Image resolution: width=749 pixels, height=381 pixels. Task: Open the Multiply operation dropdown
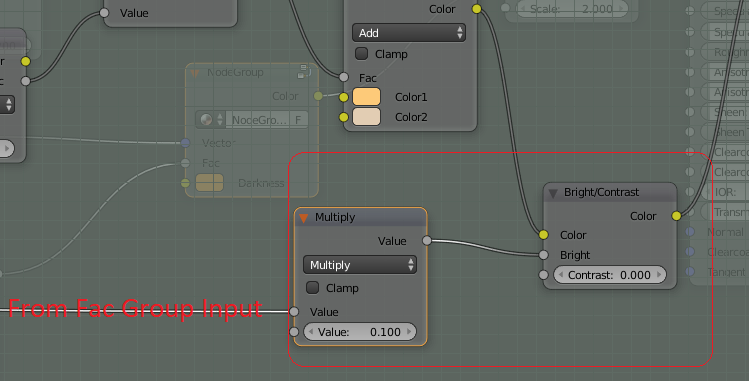(x=360, y=265)
